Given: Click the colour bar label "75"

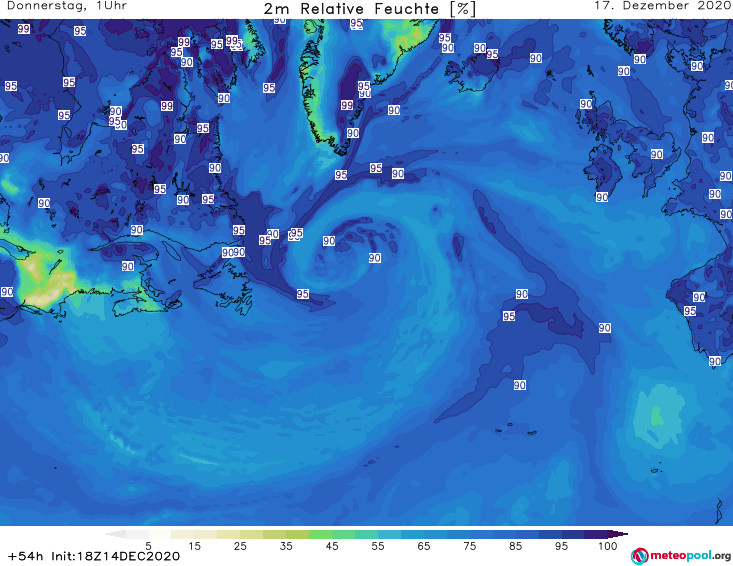Looking at the screenshot, I should pos(470,546).
